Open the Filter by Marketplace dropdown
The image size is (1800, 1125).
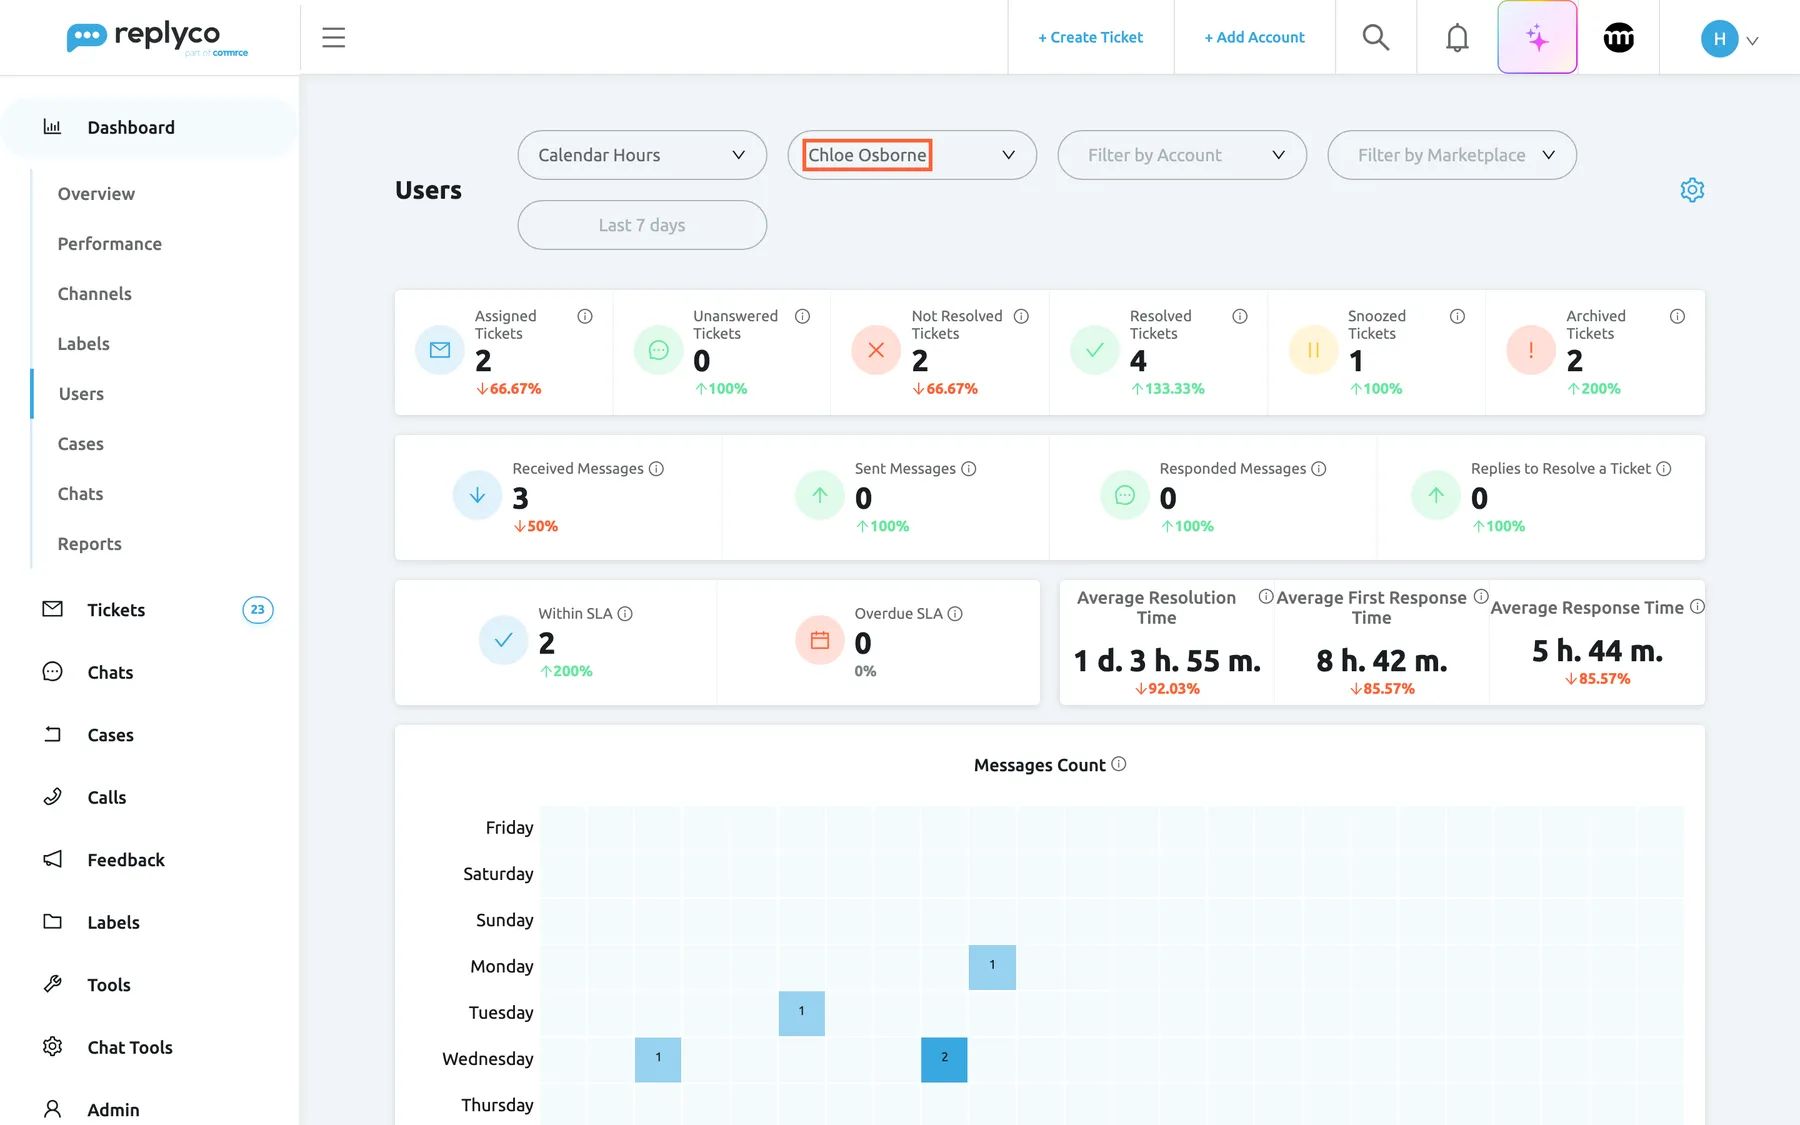point(1452,155)
